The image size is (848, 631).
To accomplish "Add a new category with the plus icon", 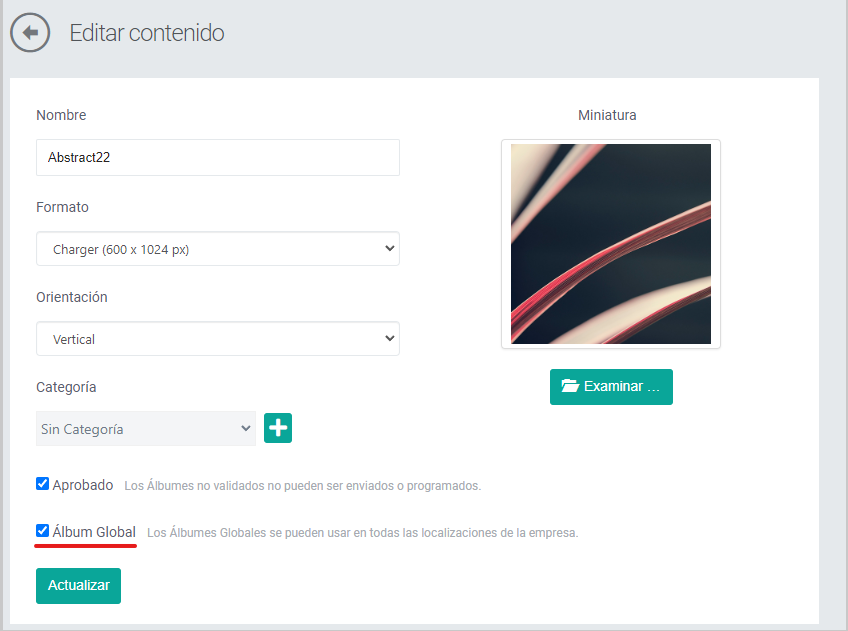I will point(278,428).
